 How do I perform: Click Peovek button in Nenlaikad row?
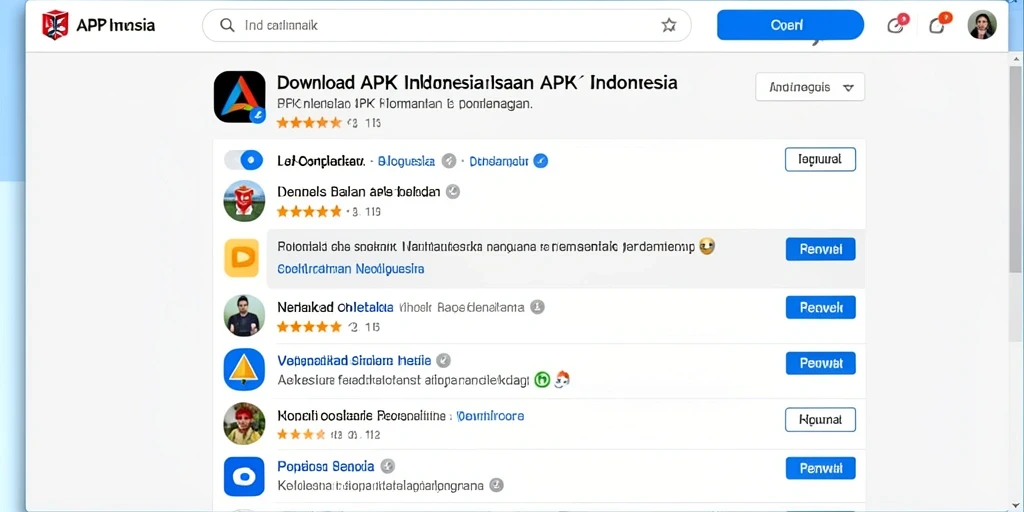(x=820, y=307)
